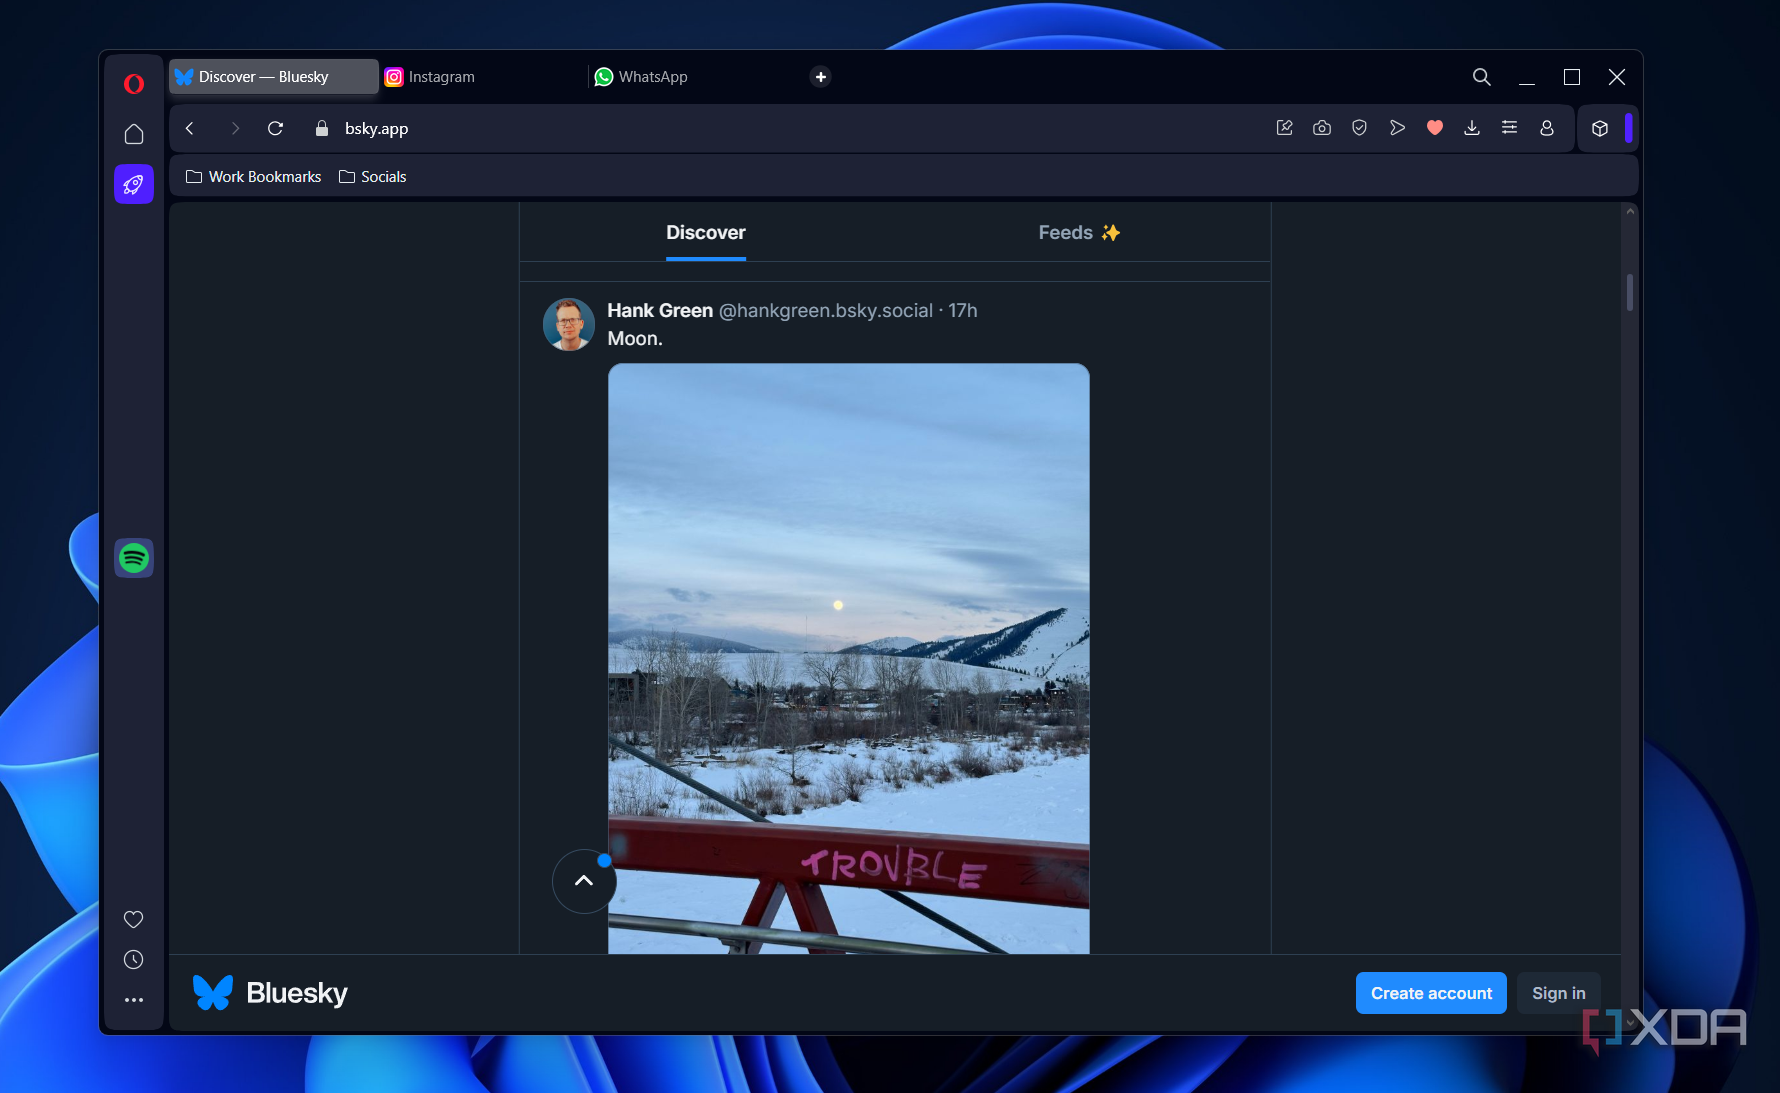This screenshot has height=1093, width=1780.
Task: Reload the bsky.app page
Action: coord(276,128)
